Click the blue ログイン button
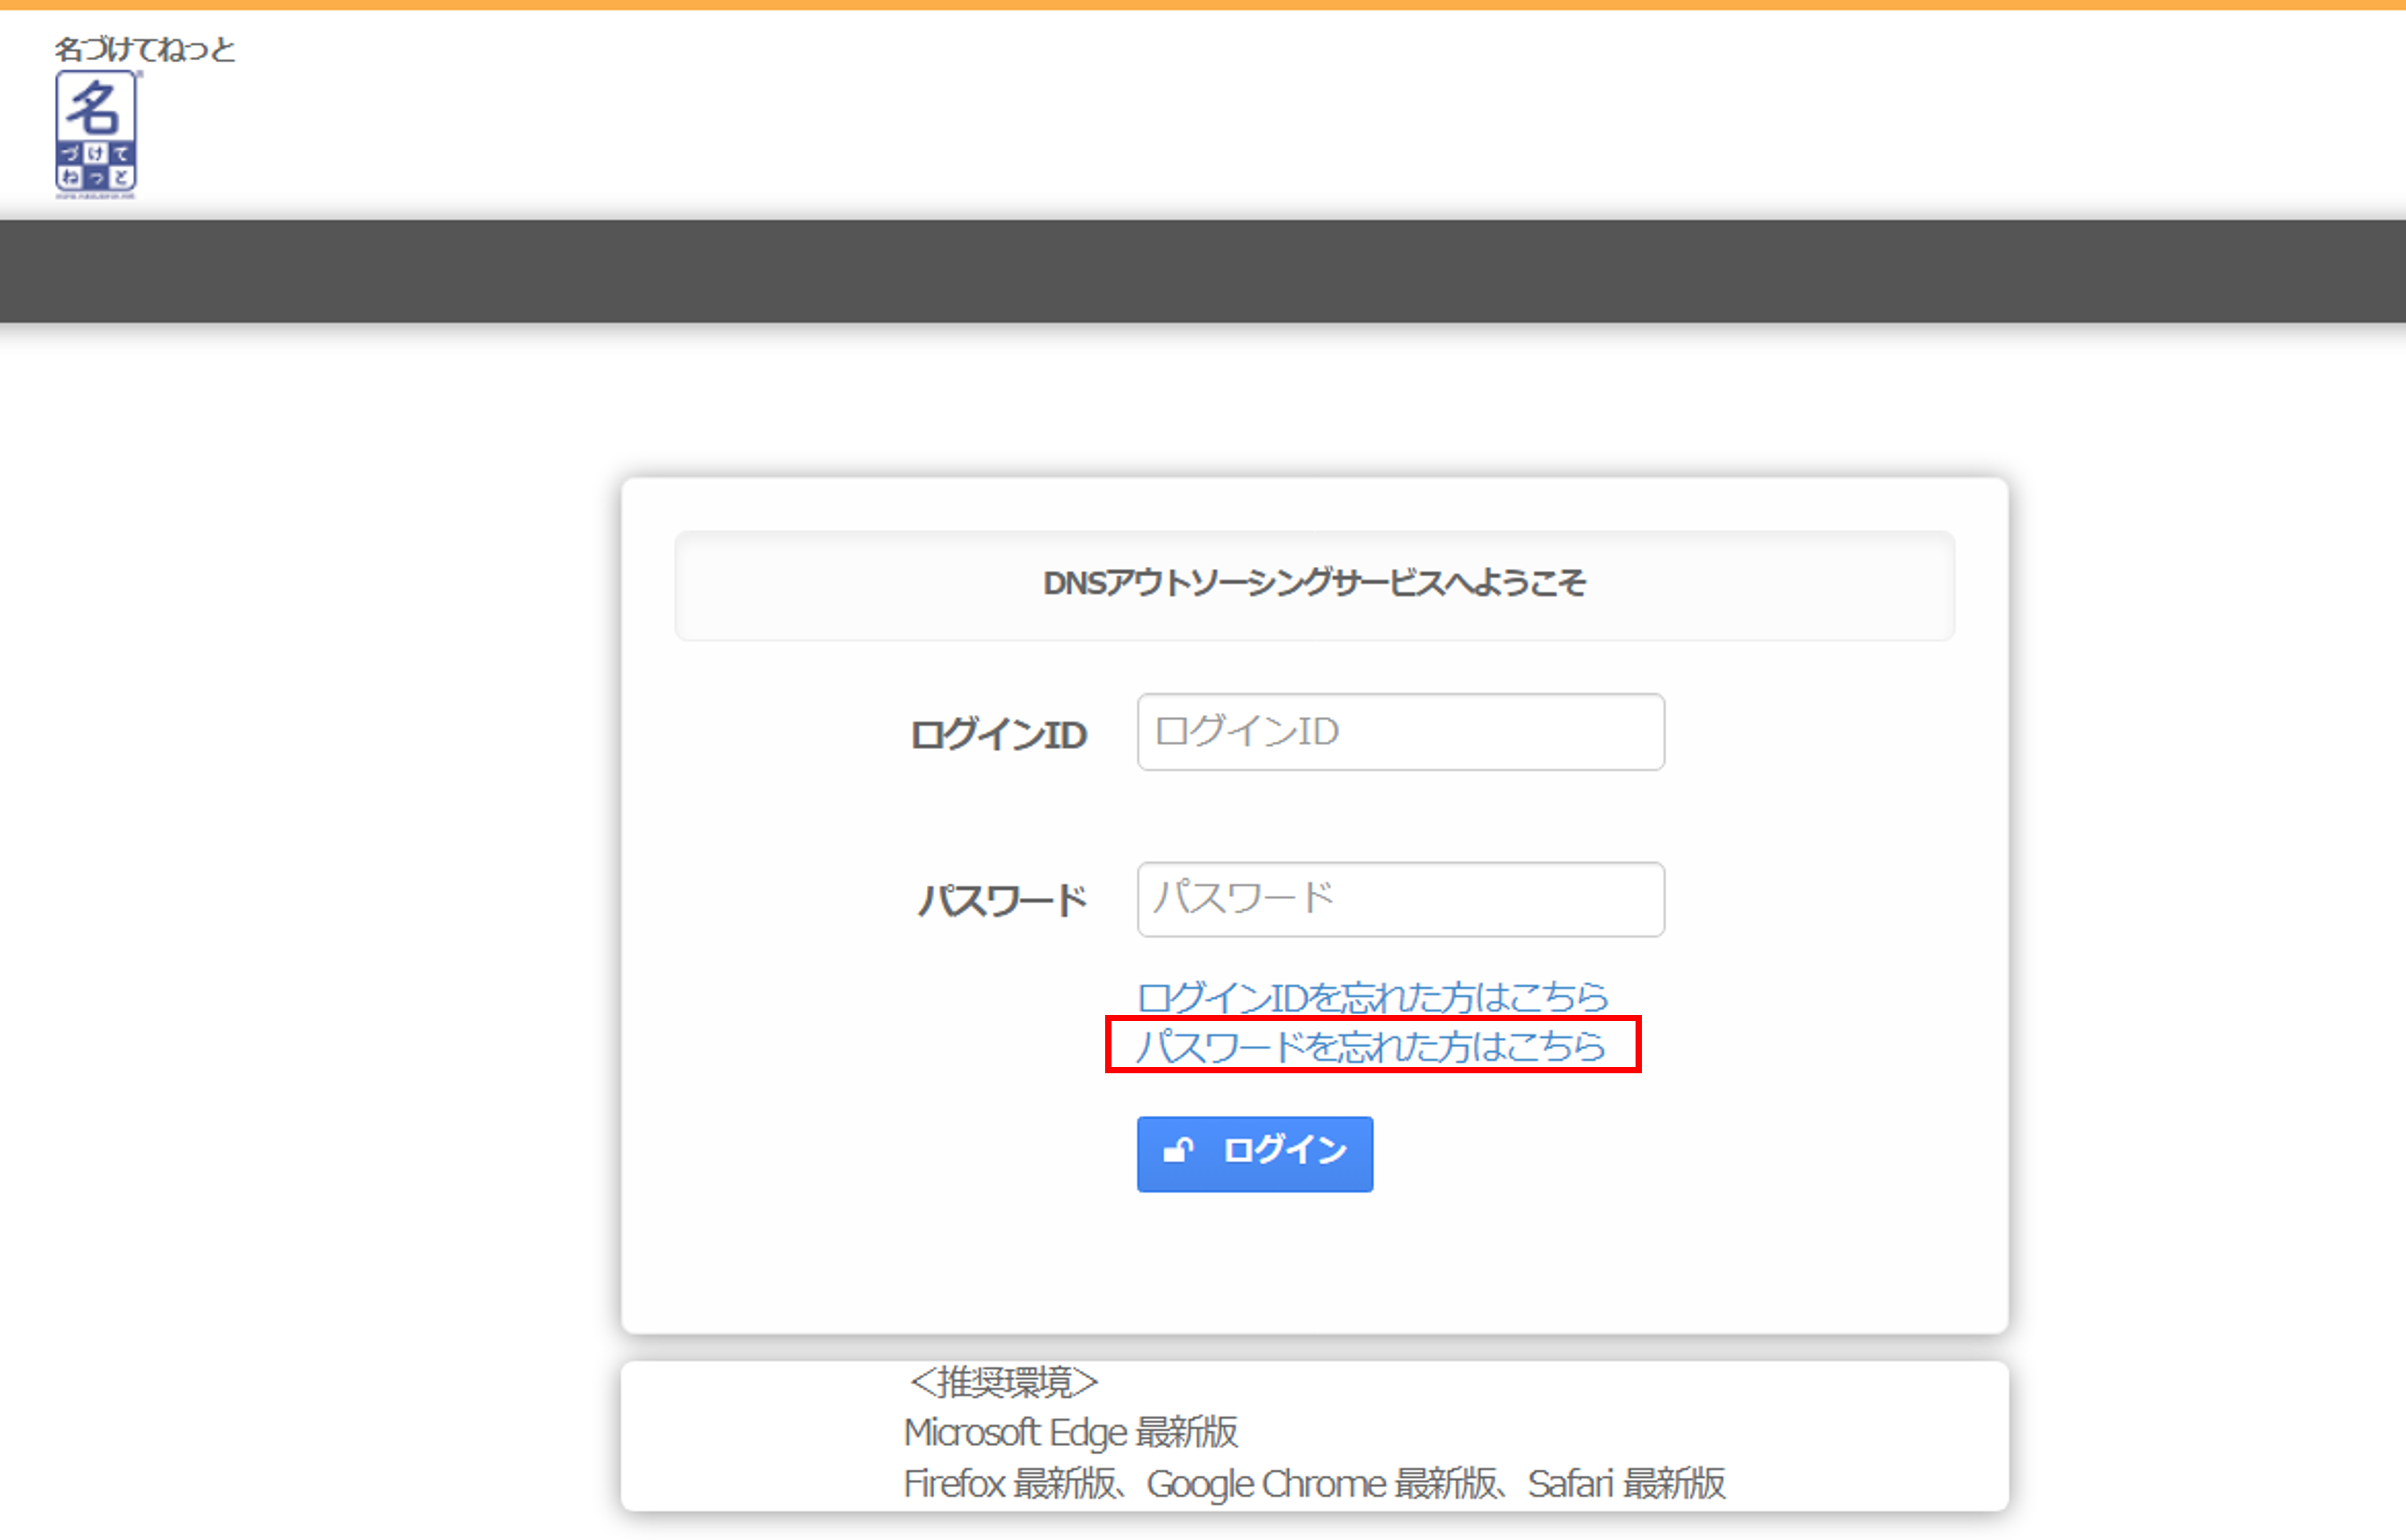The width and height of the screenshot is (2406, 1540). click(1254, 1153)
